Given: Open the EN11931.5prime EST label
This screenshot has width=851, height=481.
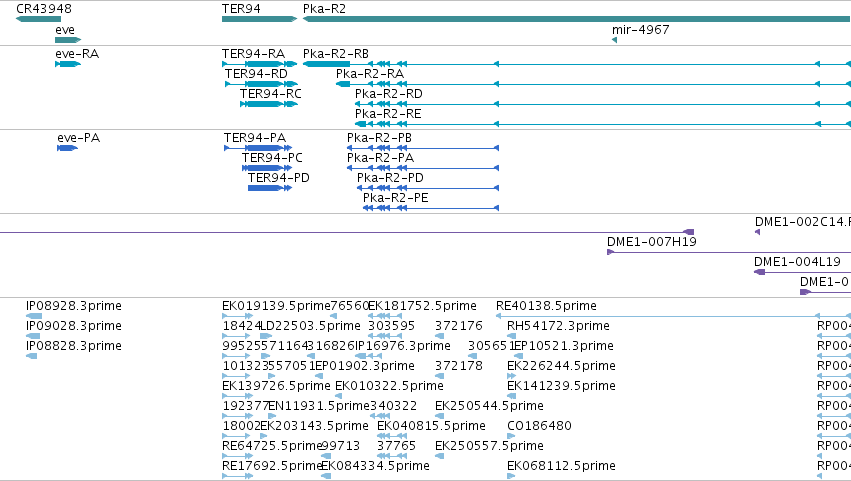Looking at the screenshot, I should (319, 407).
